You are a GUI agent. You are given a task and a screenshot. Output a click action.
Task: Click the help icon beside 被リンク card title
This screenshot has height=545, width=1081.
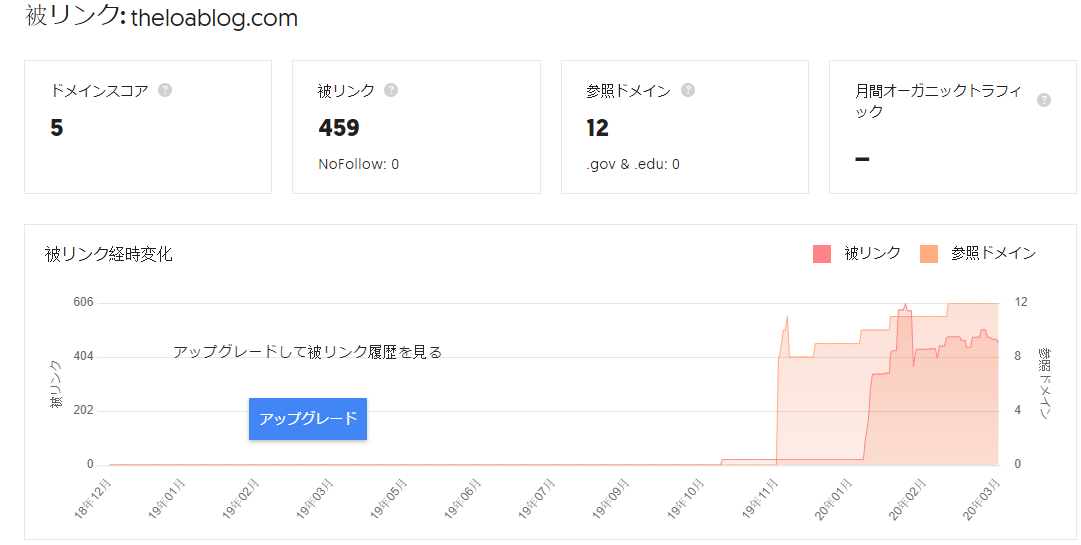[x=391, y=90]
